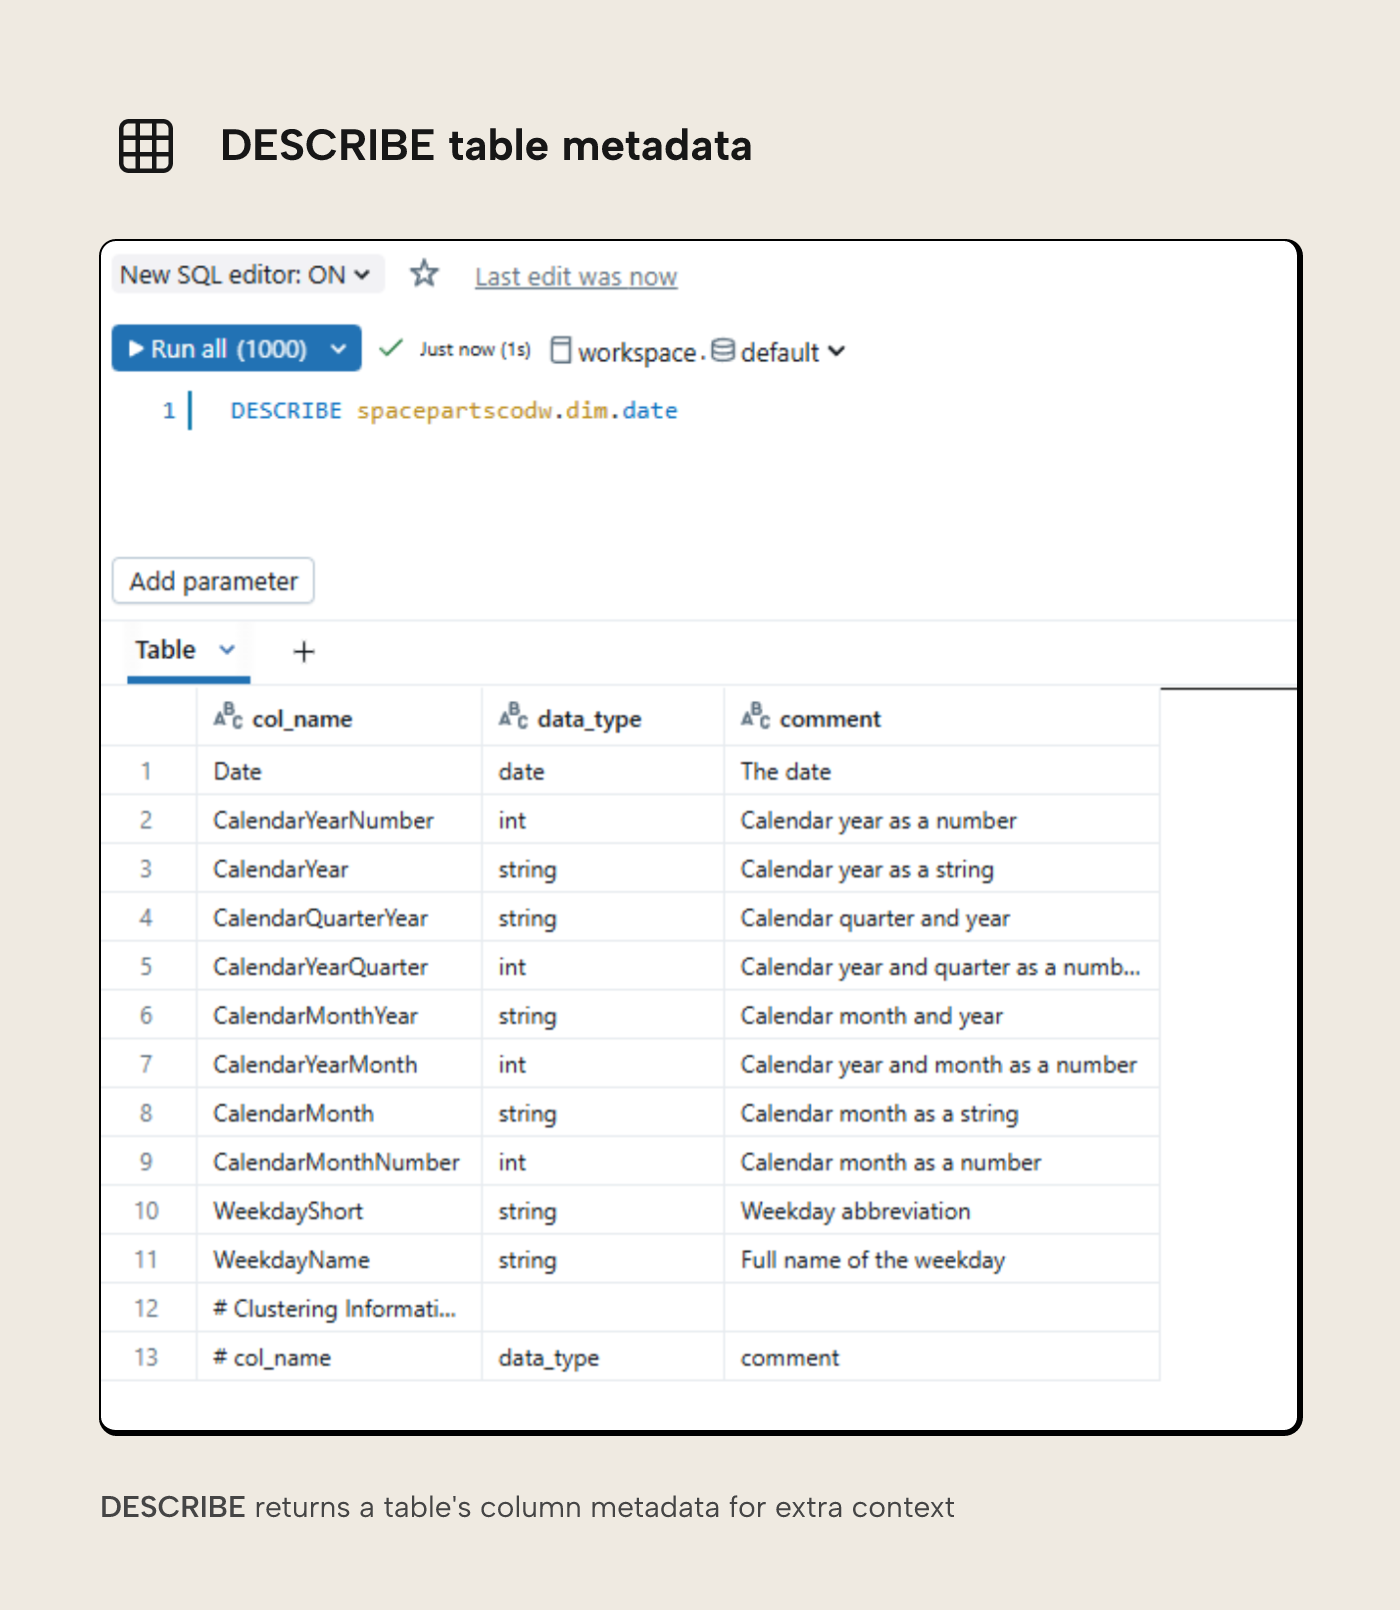Click 'Calendar year and month as a number' cell
The image size is (1400, 1610).
(x=941, y=1065)
